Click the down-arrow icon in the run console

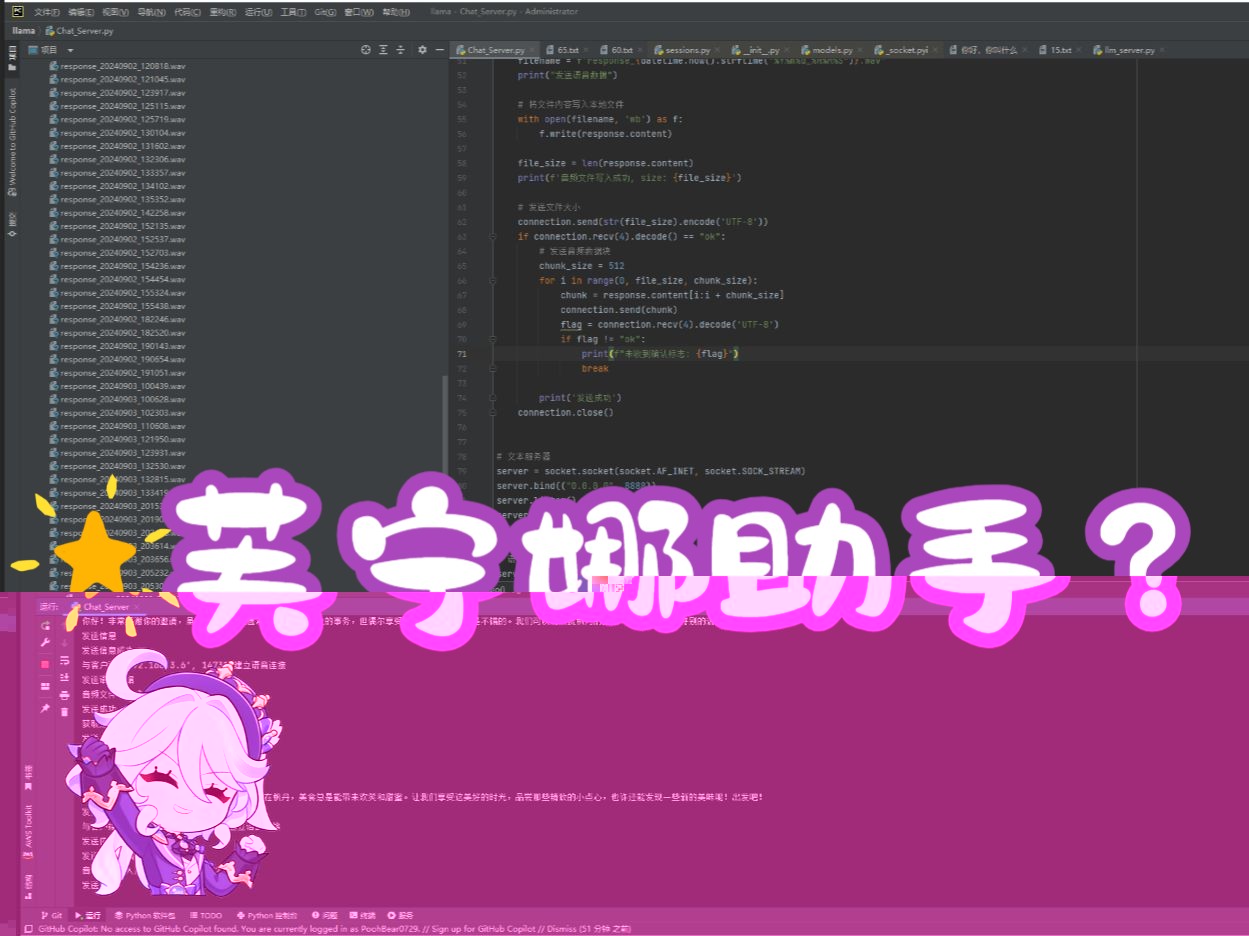pyautogui.click(x=65, y=642)
